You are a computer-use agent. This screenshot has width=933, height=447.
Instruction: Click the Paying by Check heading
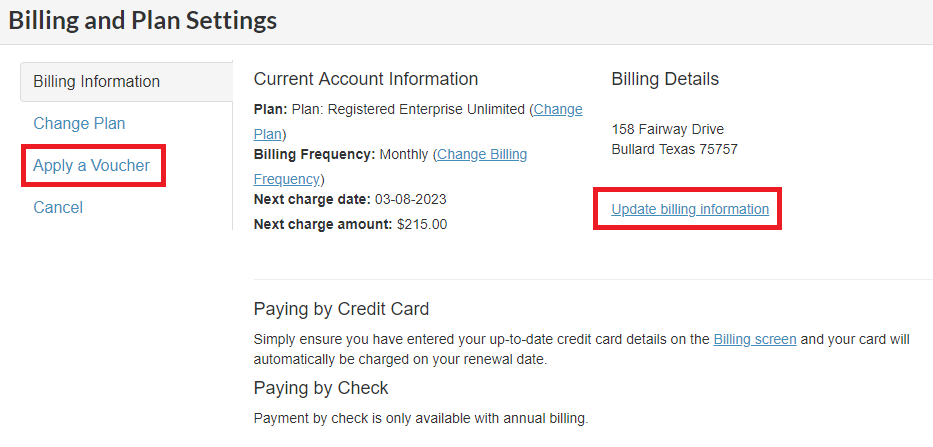321,387
